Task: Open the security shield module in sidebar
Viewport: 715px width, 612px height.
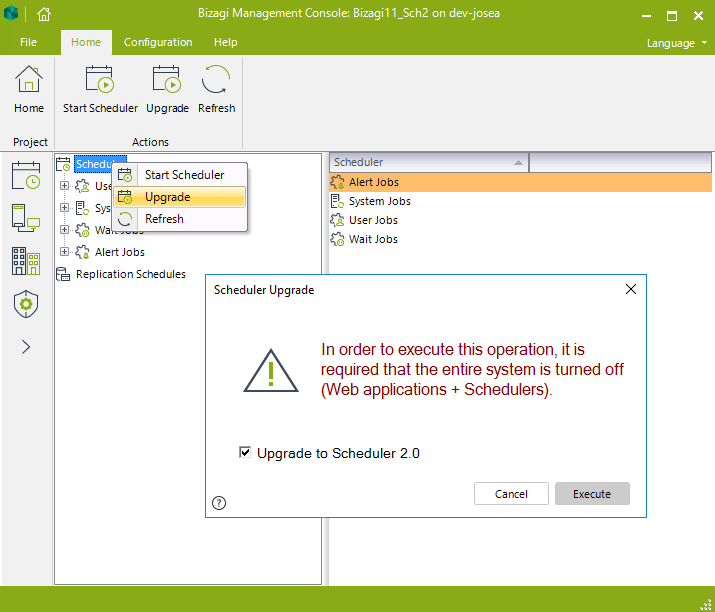Action: (x=26, y=304)
